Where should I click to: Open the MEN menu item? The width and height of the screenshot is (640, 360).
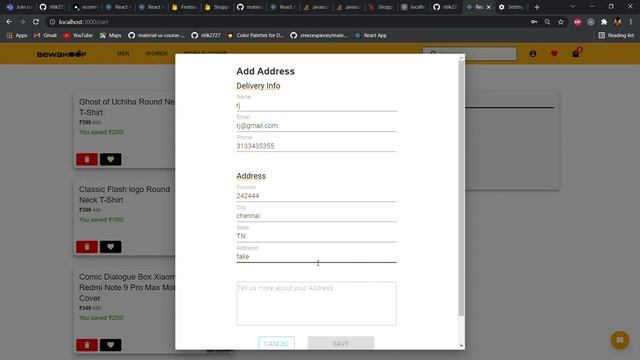(x=123, y=53)
